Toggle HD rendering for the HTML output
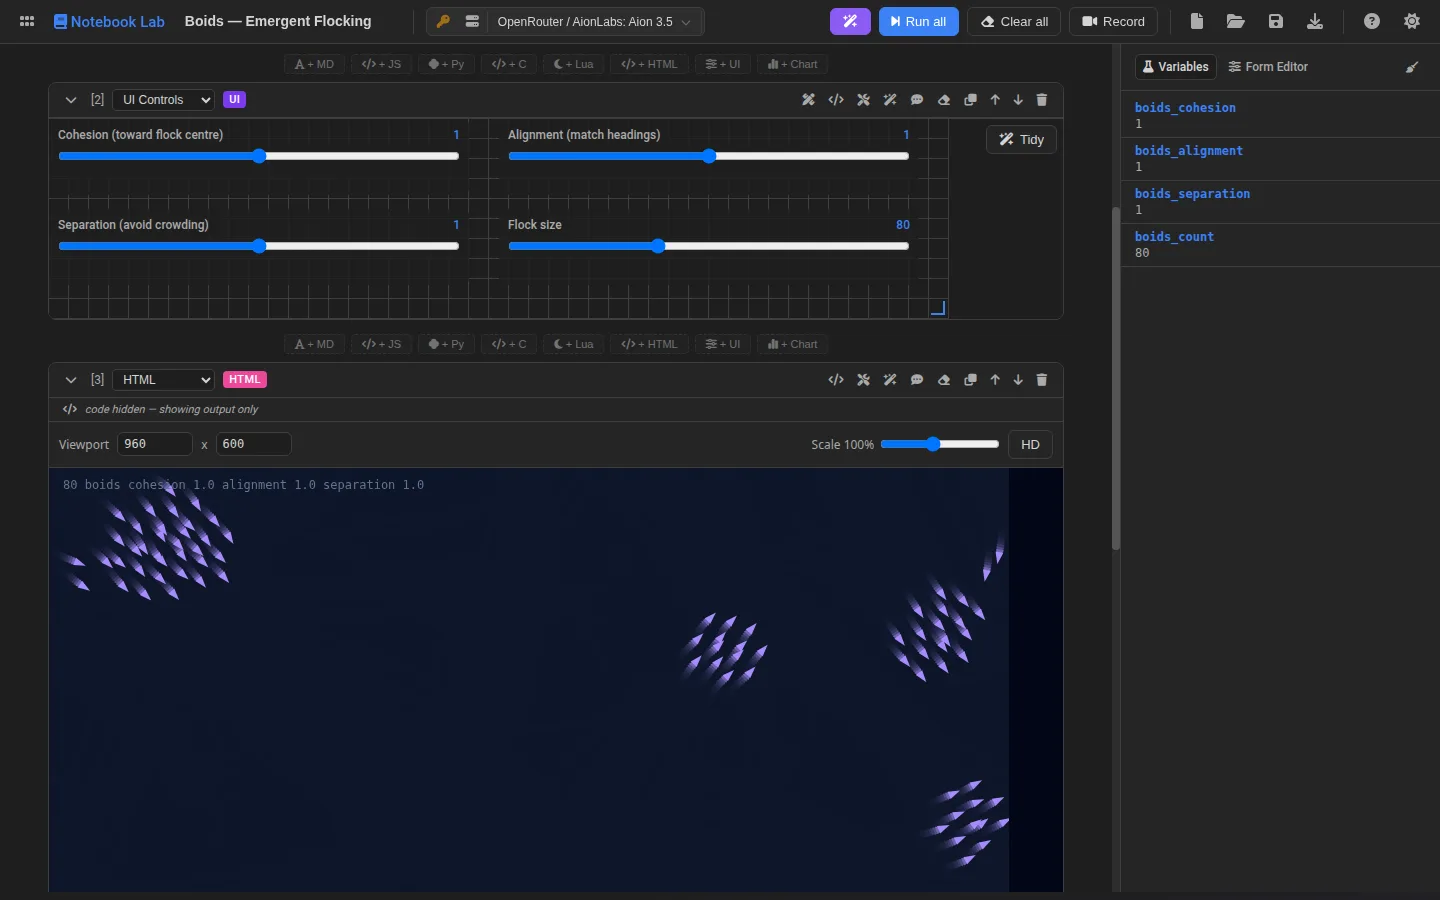 [1030, 445]
